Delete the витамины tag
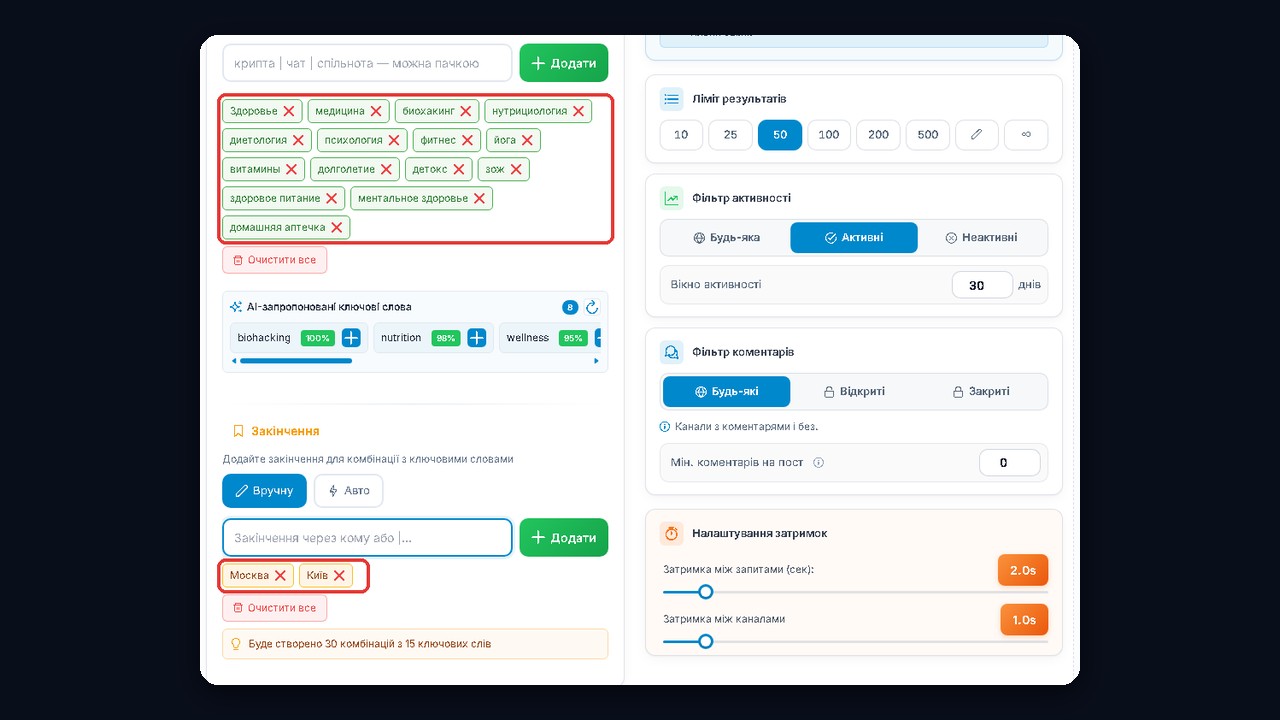The width and height of the screenshot is (1280, 720). (x=291, y=169)
